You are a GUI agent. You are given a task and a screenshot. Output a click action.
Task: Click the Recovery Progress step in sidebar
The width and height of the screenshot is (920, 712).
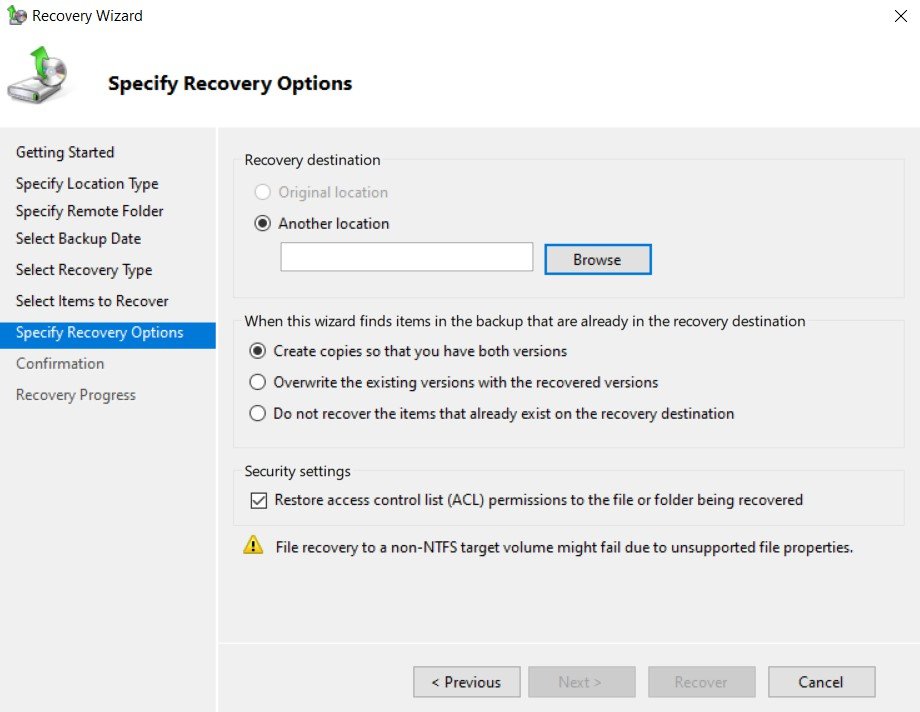point(76,395)
